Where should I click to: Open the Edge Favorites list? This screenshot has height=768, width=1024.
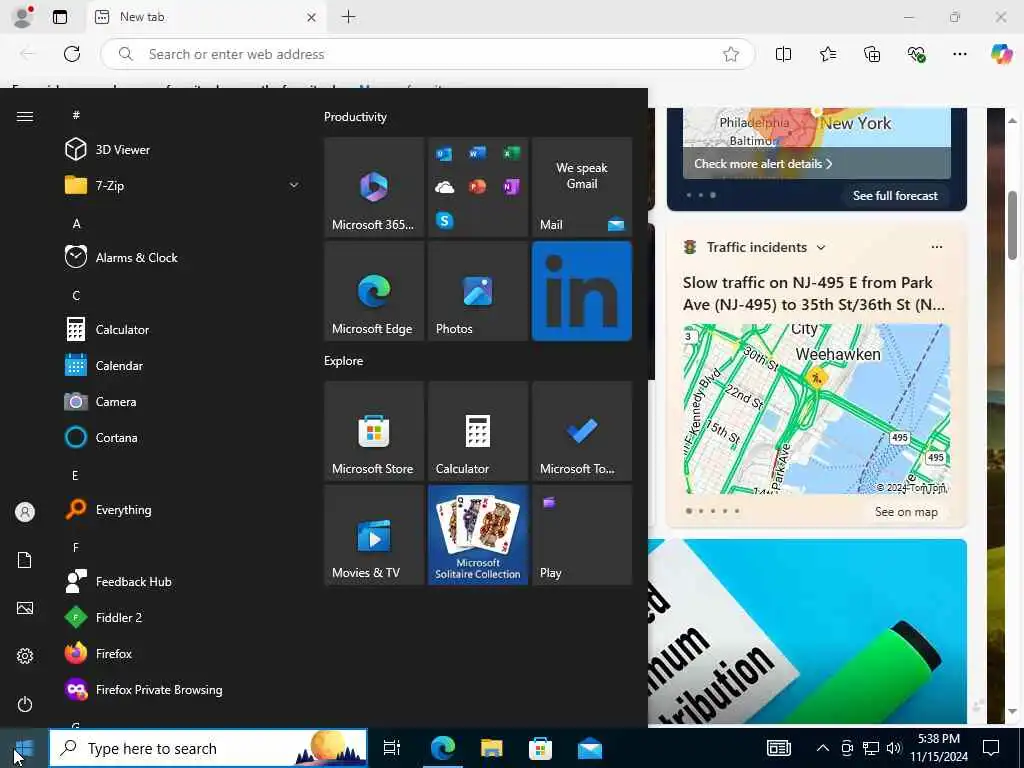tap(828, 54)
